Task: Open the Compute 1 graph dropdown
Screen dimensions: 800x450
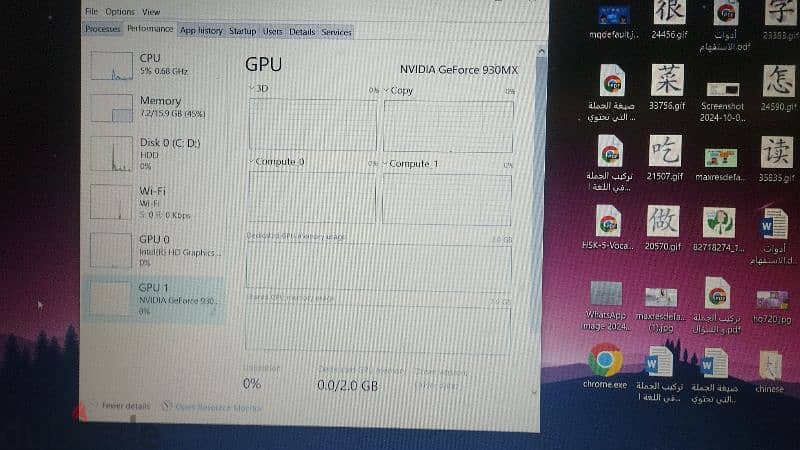Action: click(411, 164)
